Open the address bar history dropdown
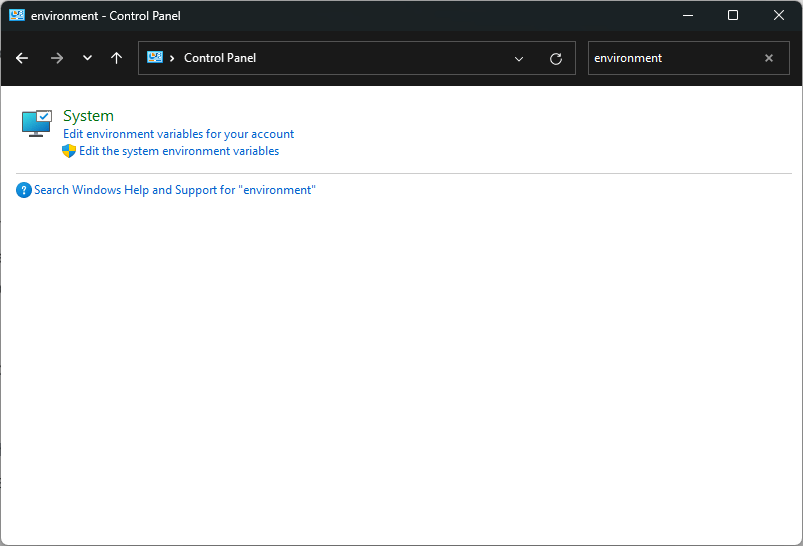The height and width of the screenshot is (546, 803). [519, 58]
